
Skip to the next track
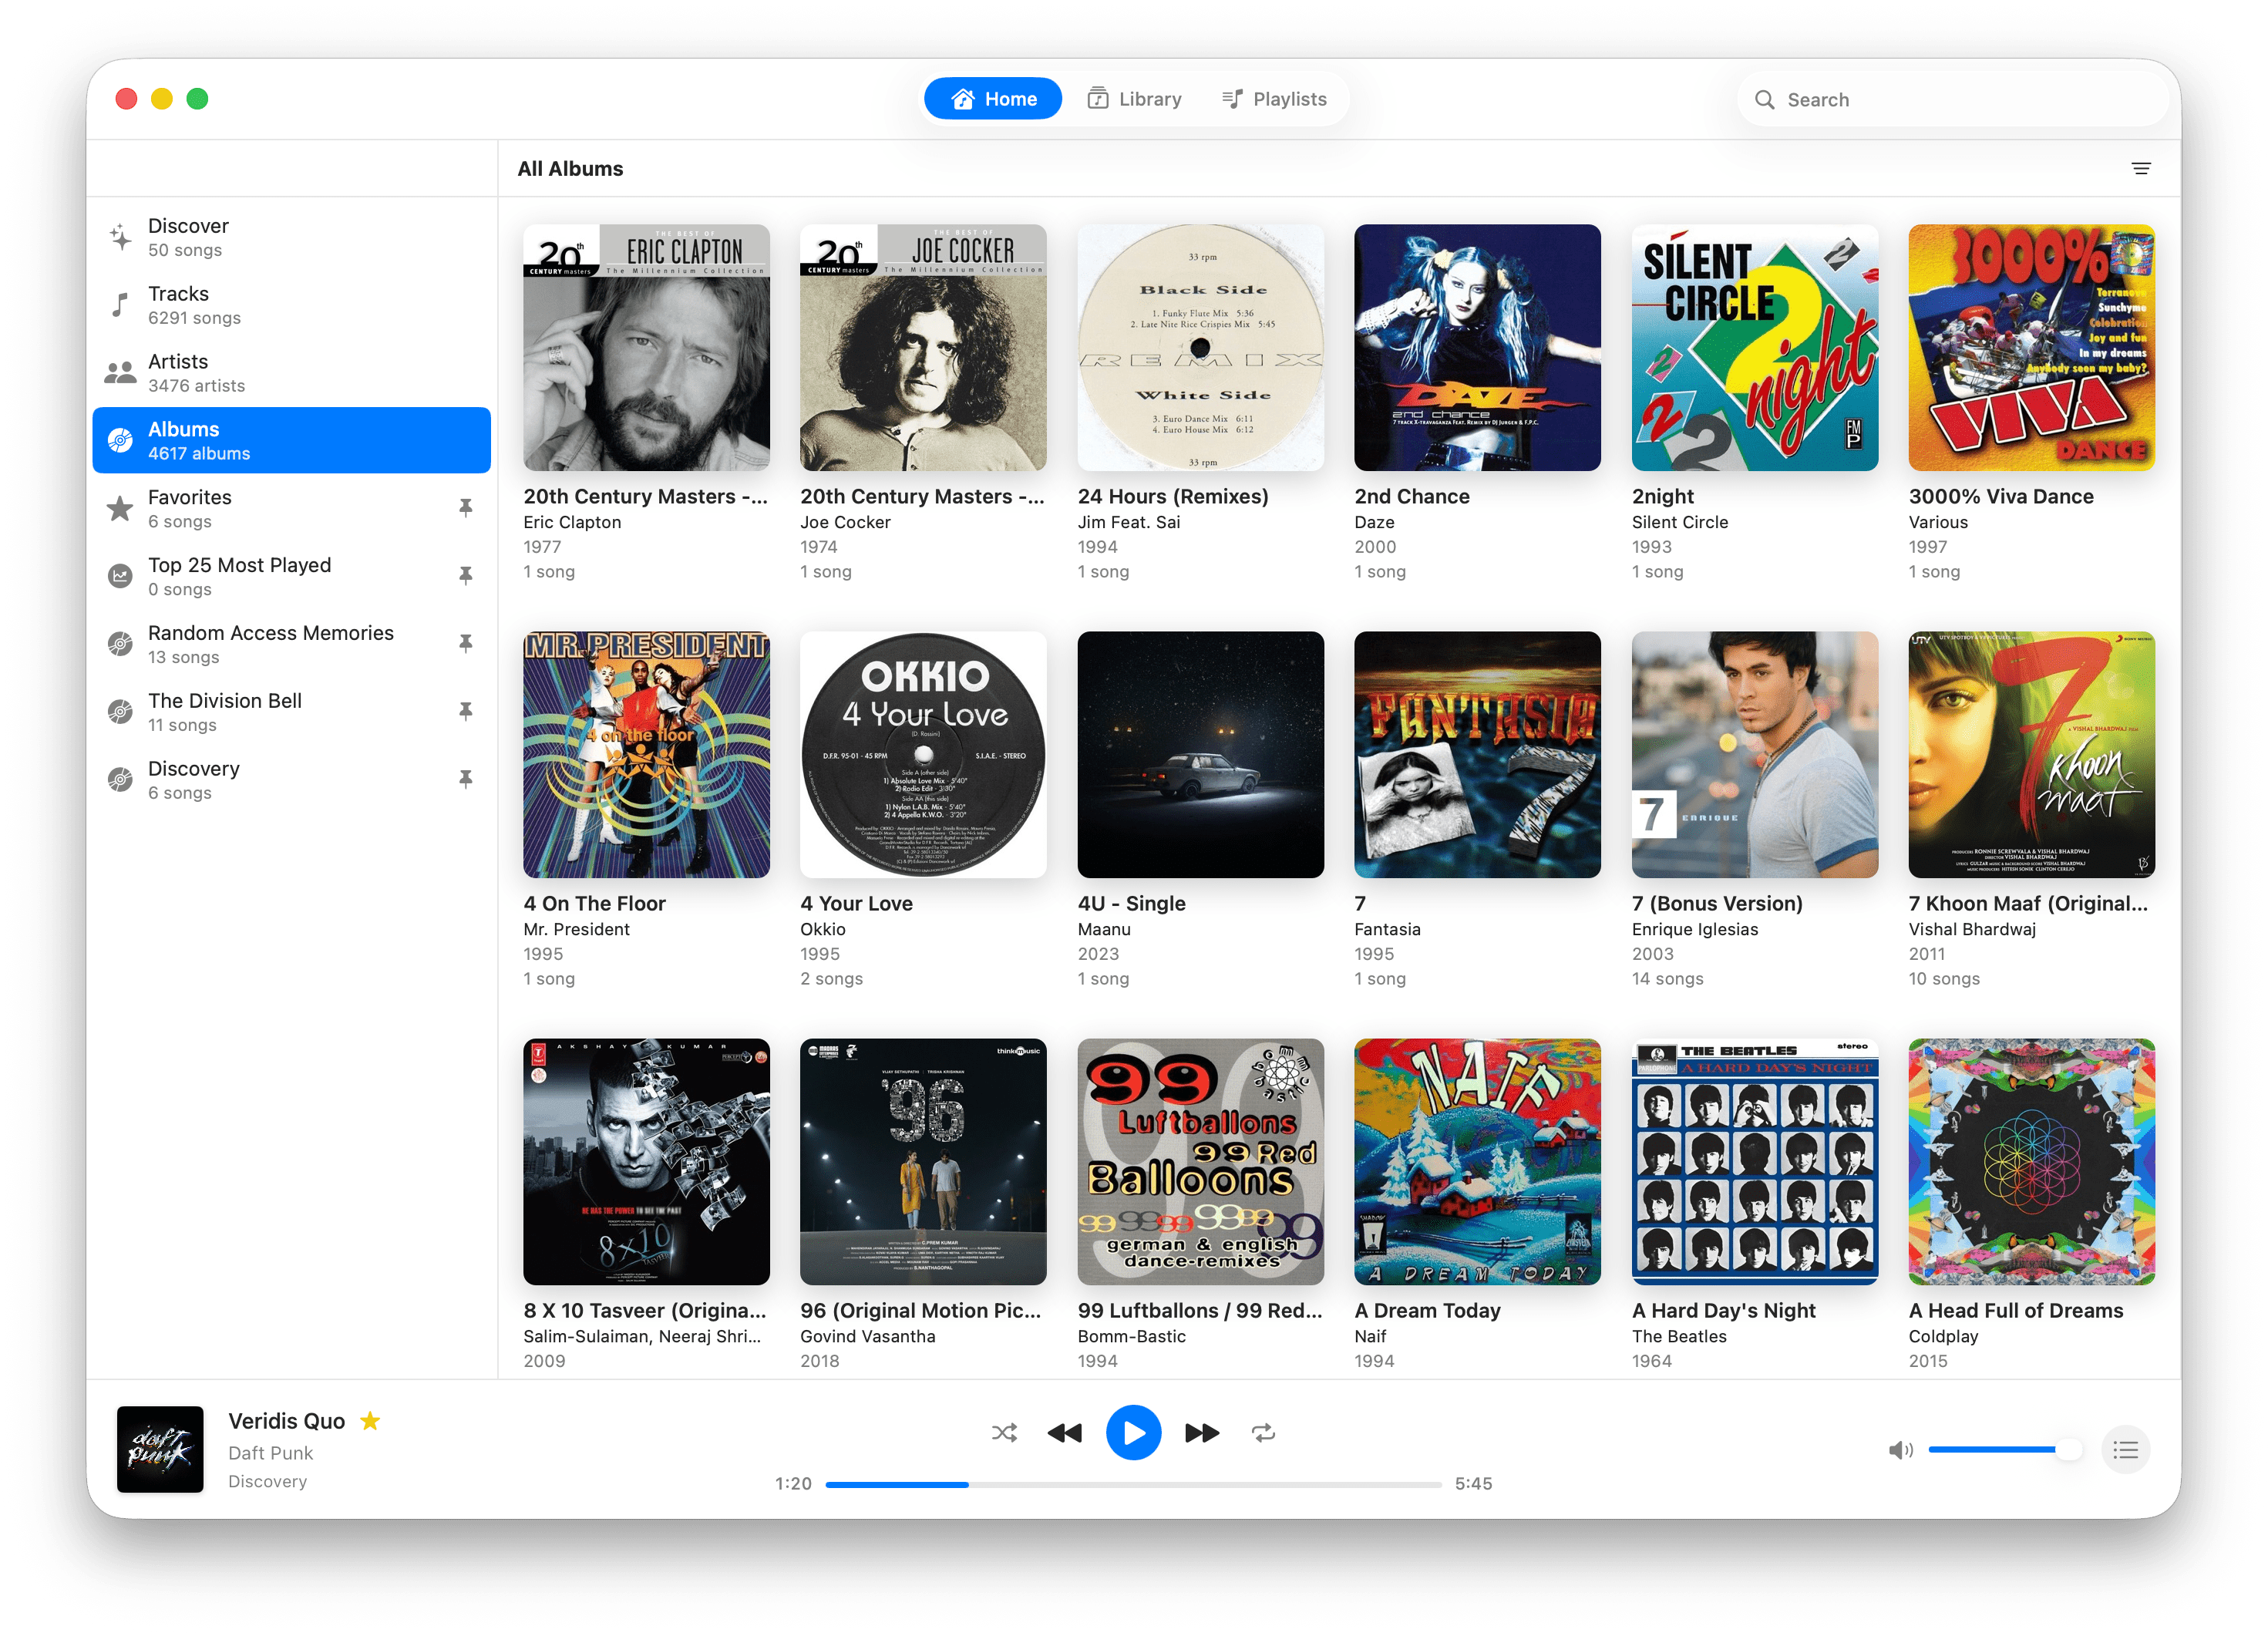1202,1433
